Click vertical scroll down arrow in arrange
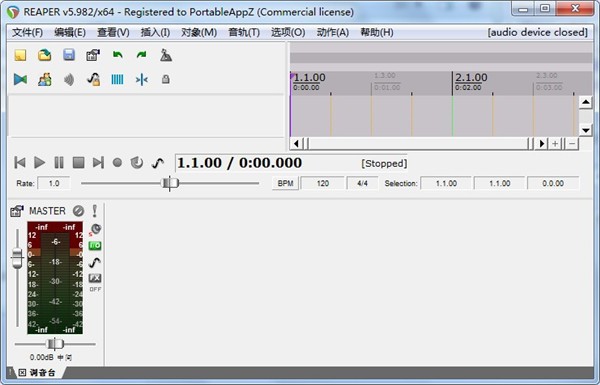Viewport: 600px width, 385px height. [x=585, y=130]
